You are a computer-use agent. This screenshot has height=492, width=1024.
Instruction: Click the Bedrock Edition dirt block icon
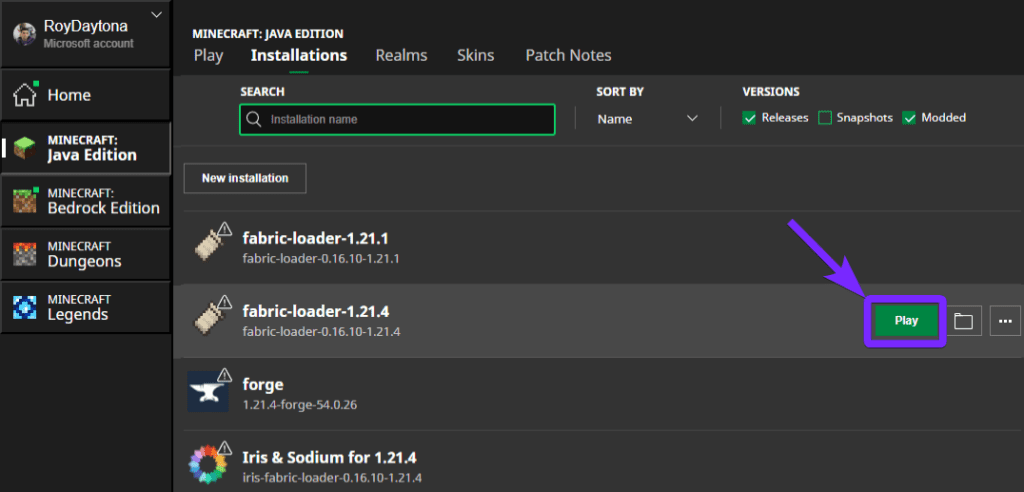pos(25,202)
